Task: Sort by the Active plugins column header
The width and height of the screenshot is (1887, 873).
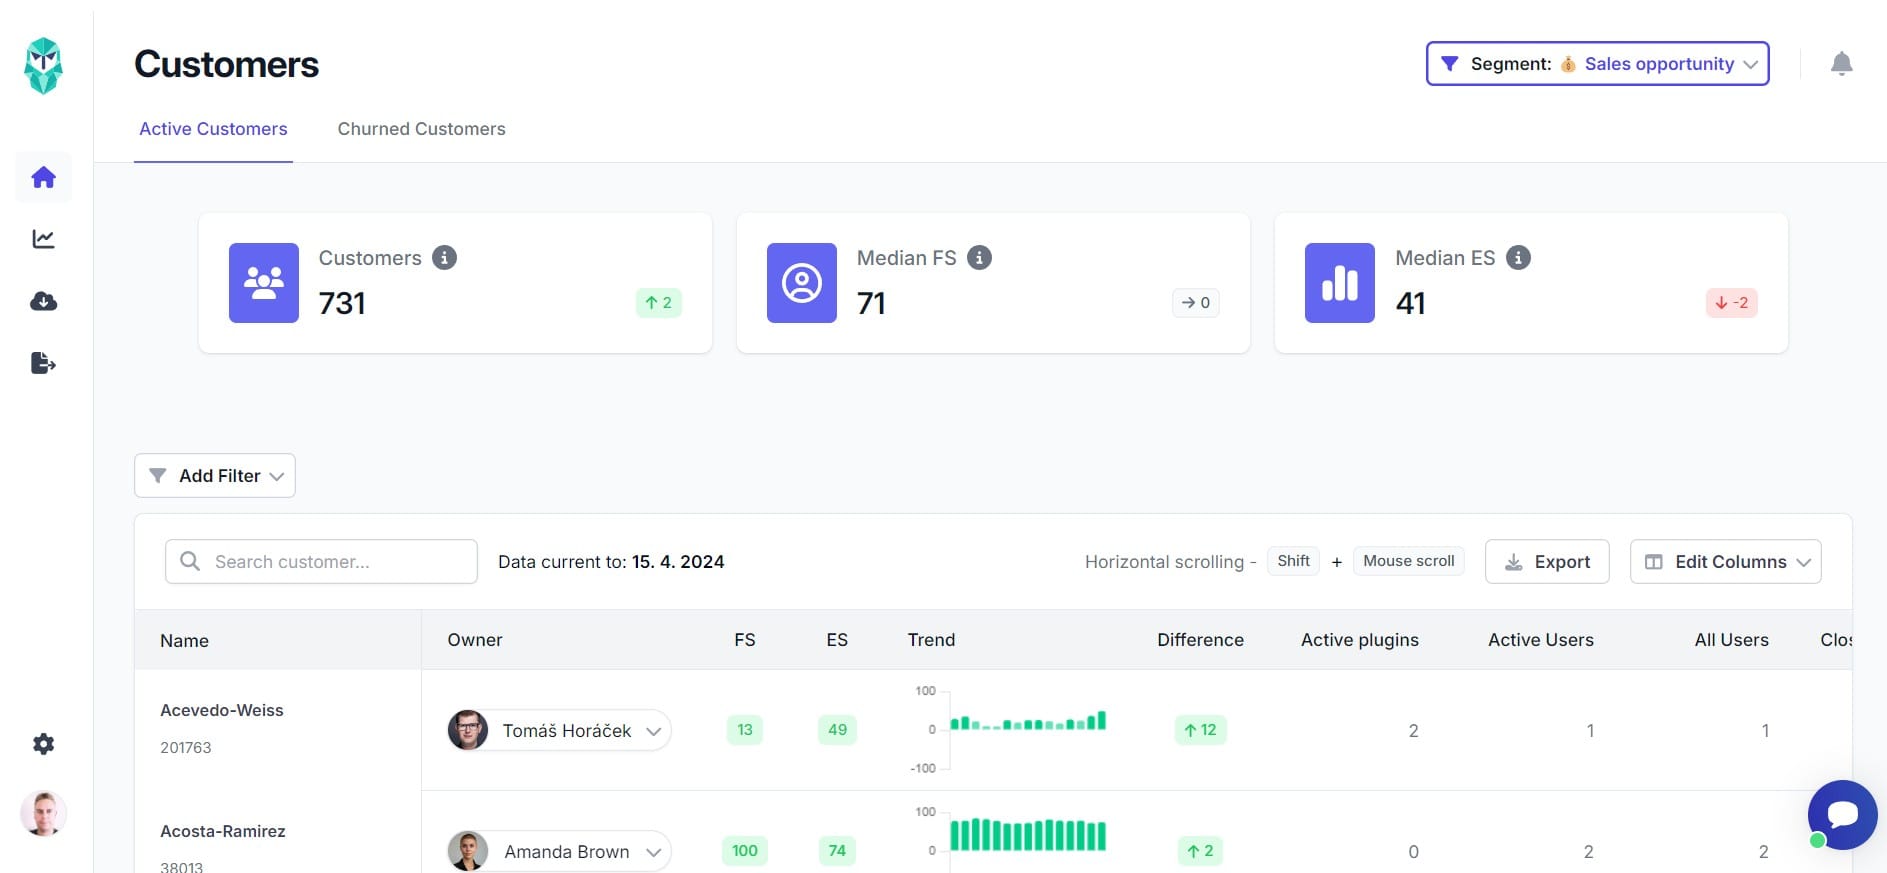Action: coord(1360,640)
